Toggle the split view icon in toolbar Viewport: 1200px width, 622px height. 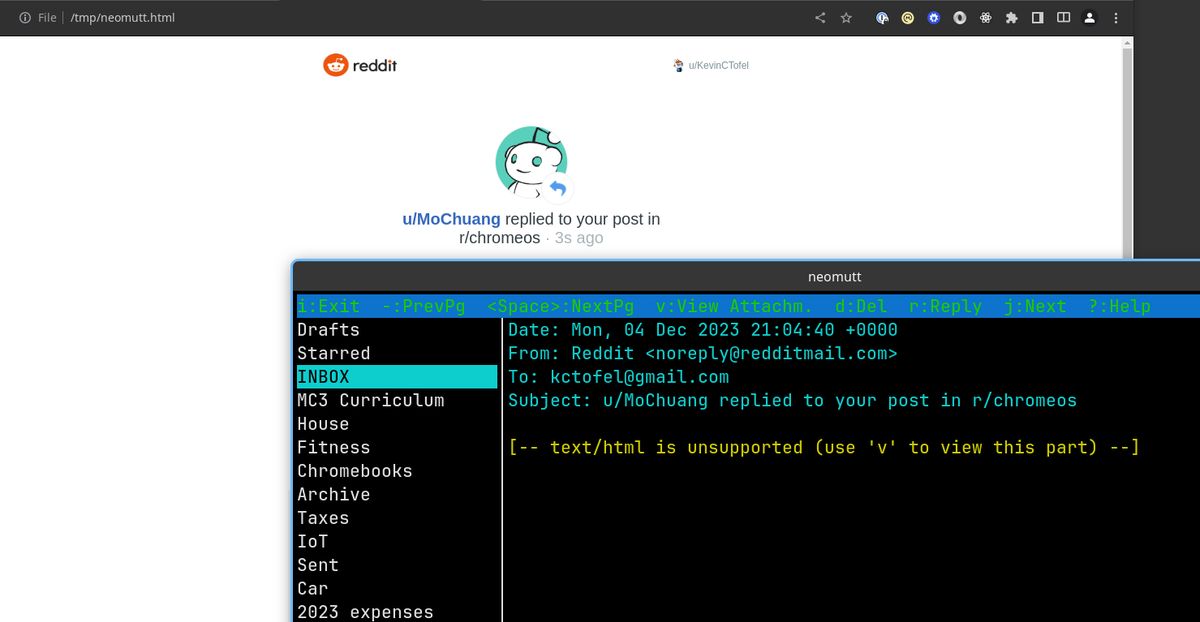pos(1064,18)
